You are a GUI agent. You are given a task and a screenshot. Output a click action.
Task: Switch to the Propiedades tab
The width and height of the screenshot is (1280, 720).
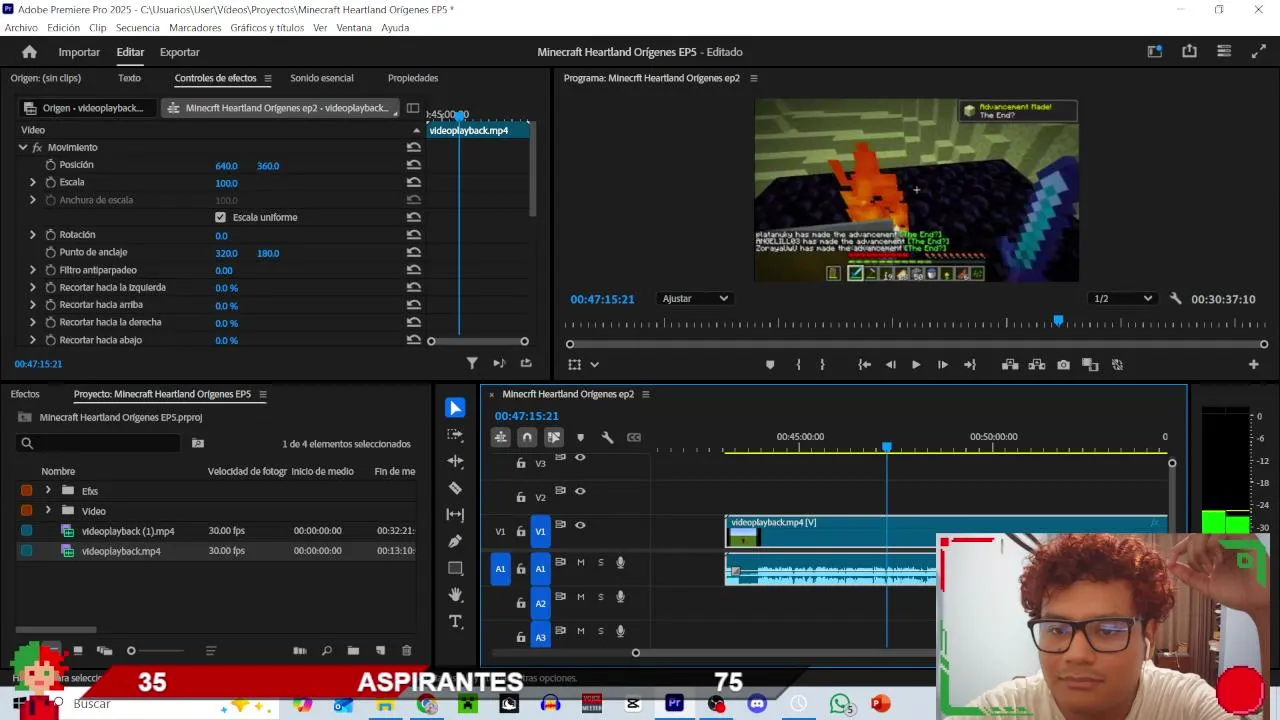click(x=413, y=78)
